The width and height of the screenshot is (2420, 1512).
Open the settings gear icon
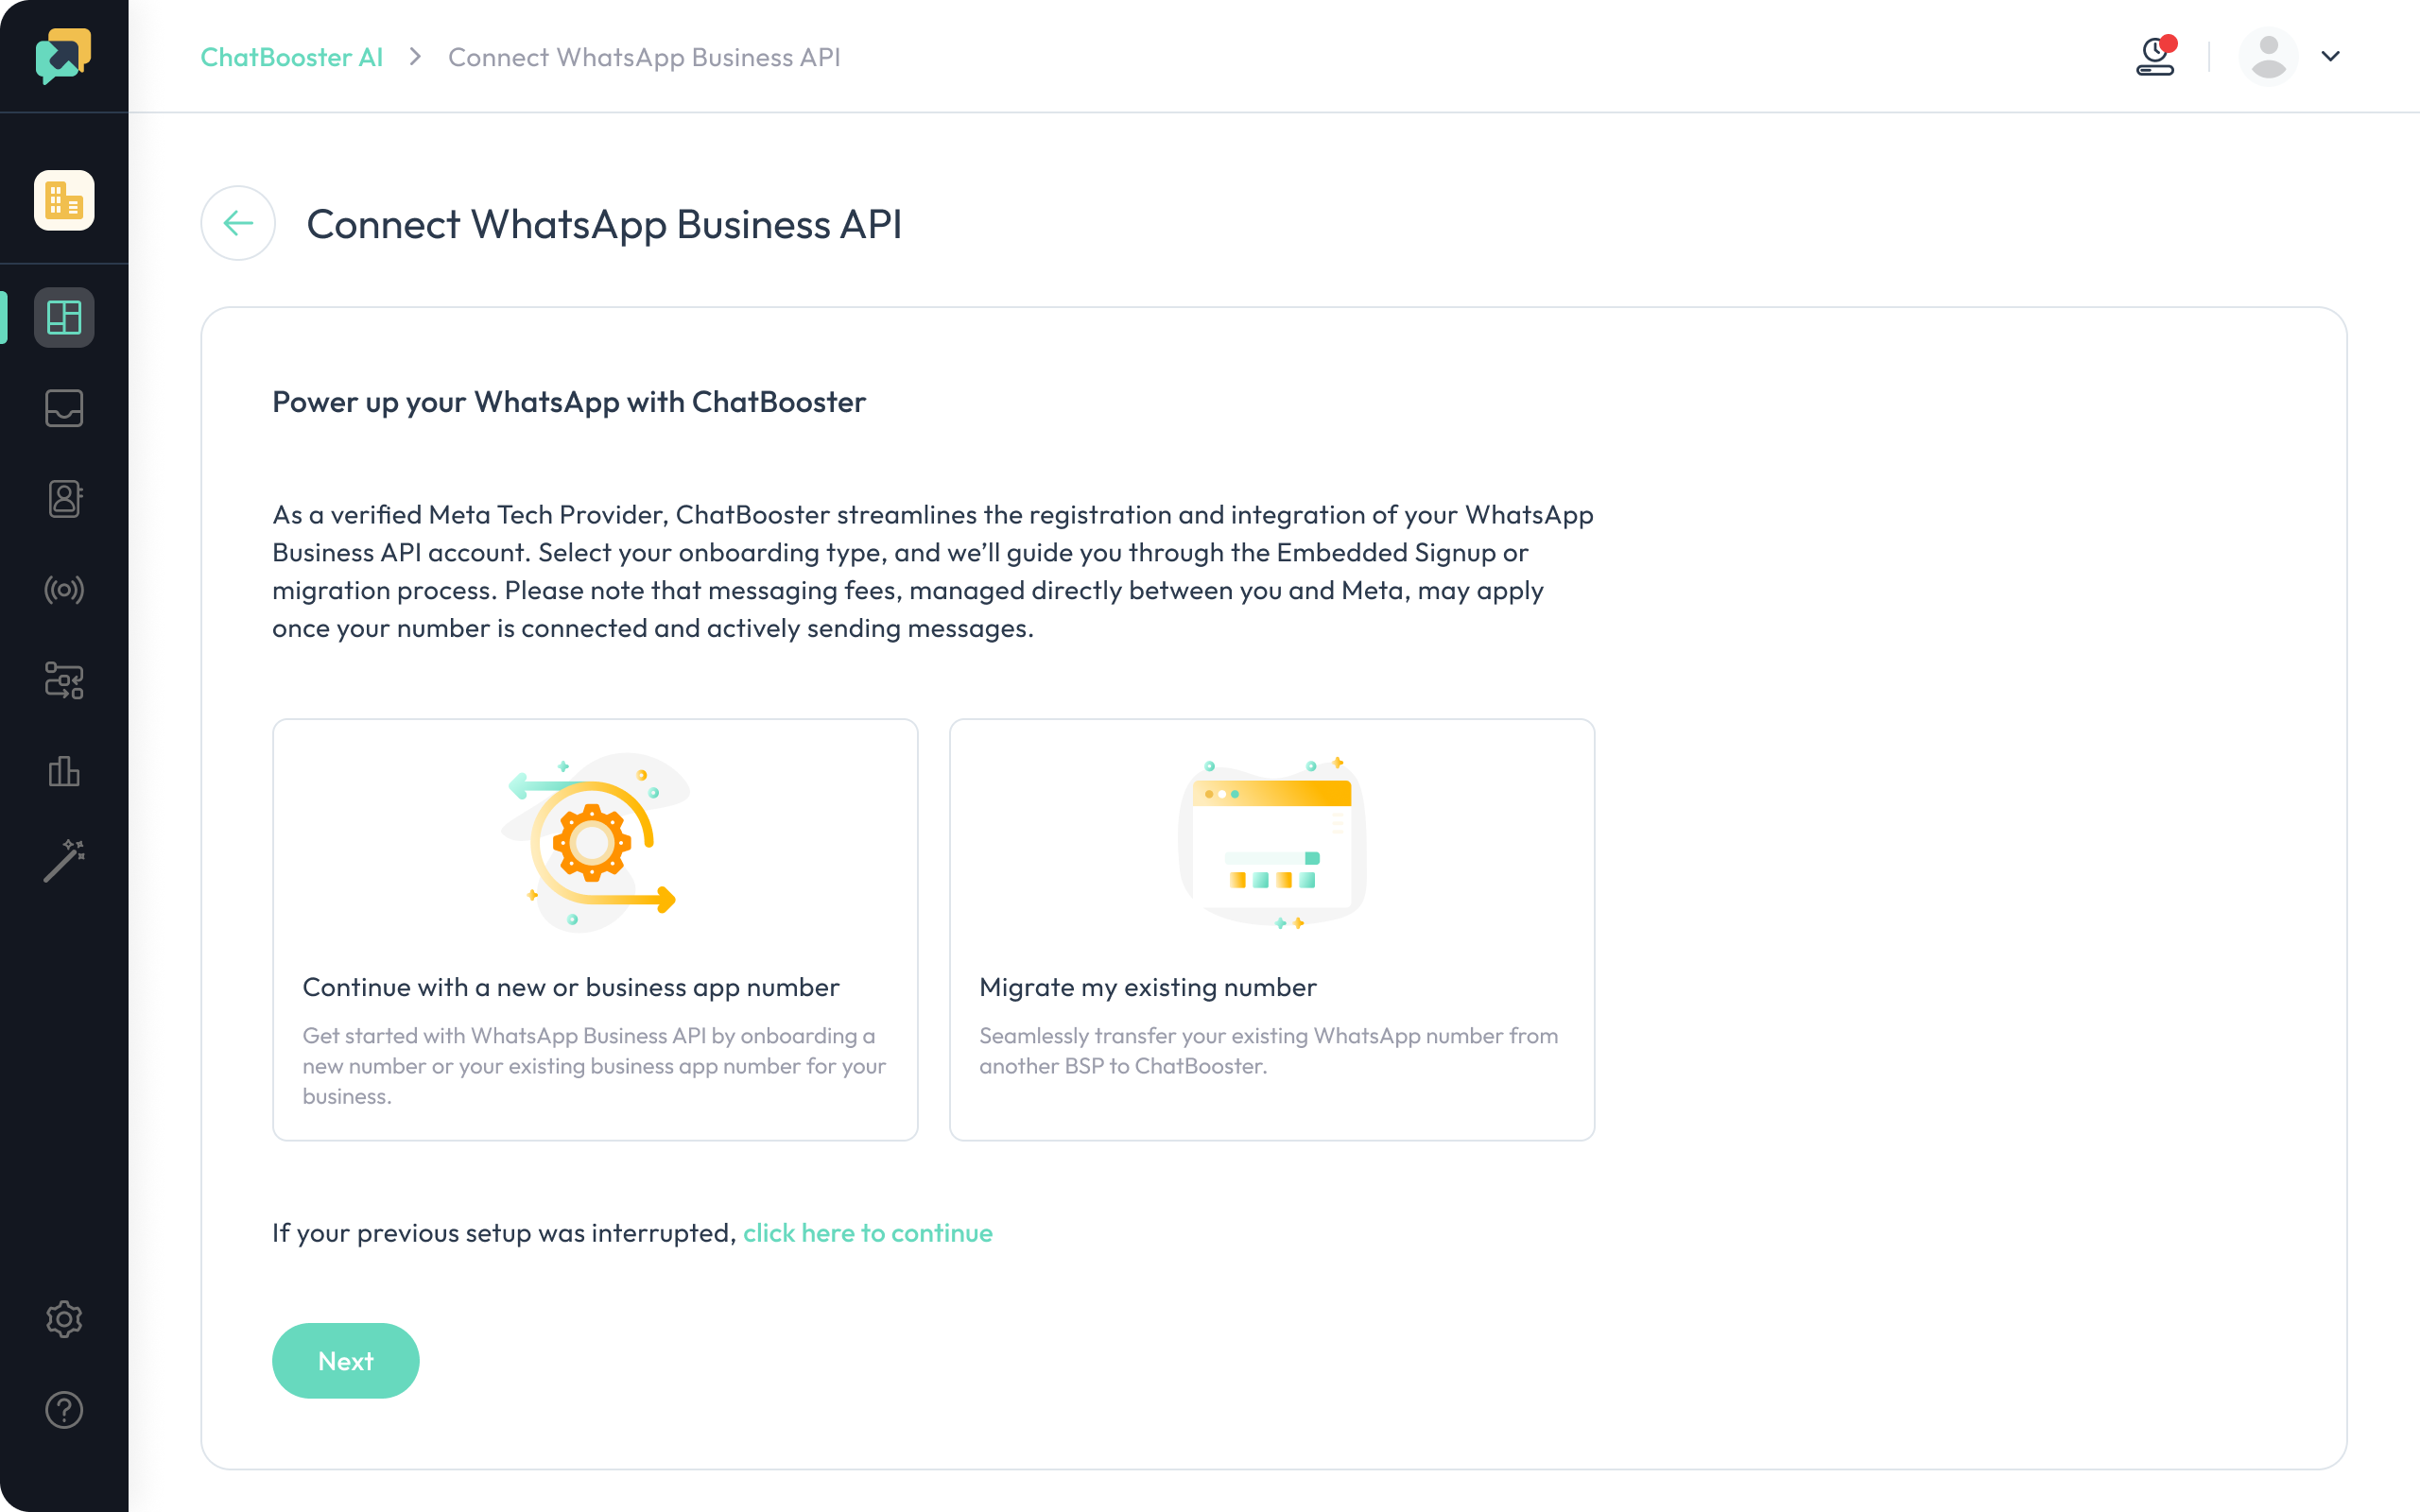tap(64, 1319)
